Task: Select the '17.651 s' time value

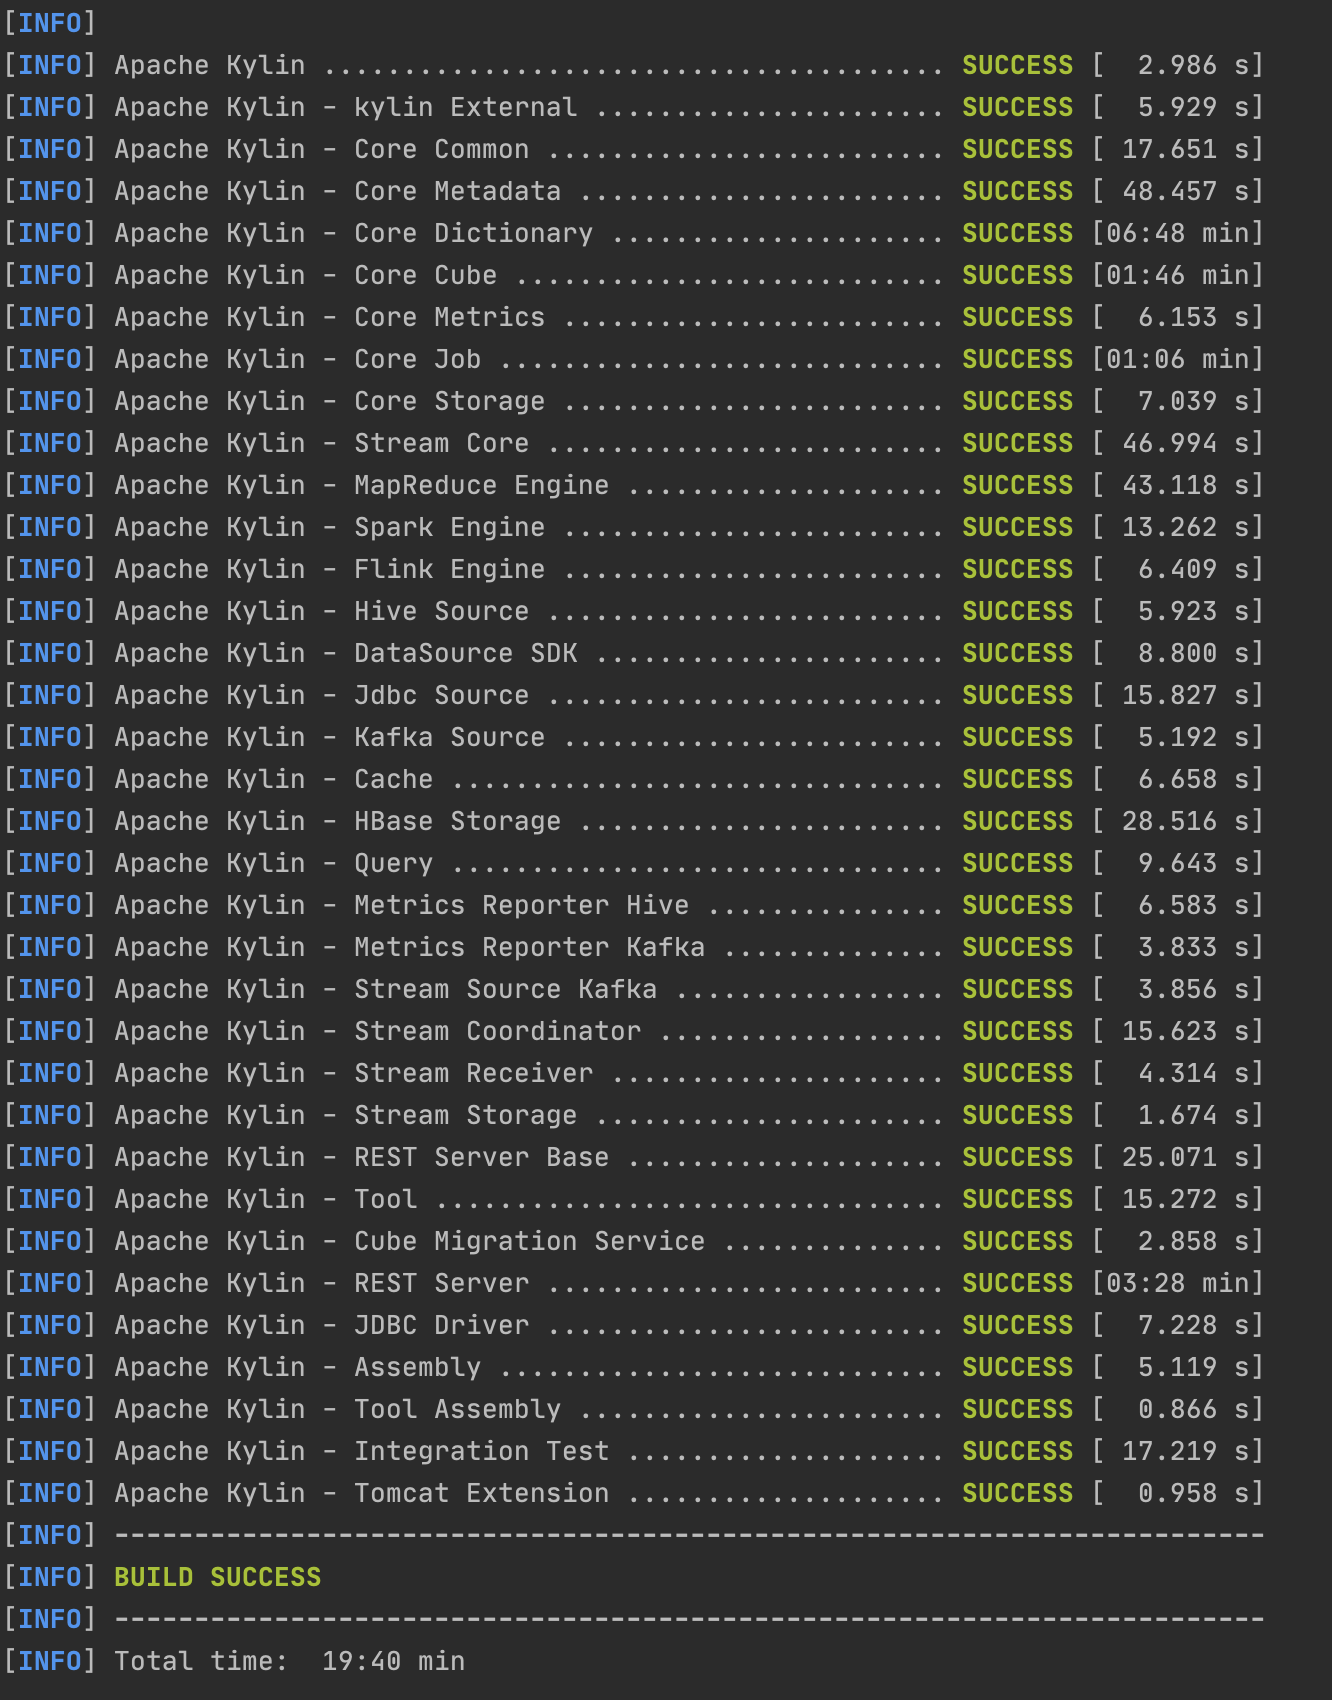Action: click(1185, 149)
